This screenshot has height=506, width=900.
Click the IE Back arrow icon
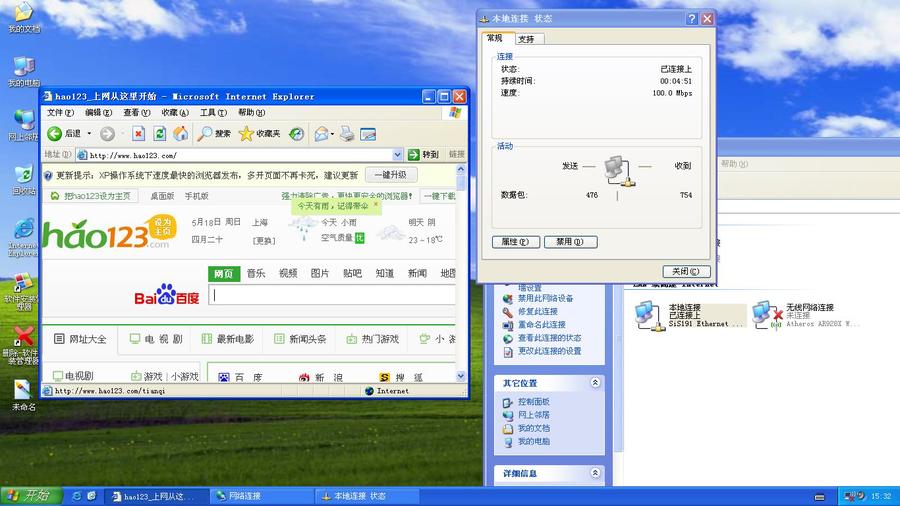(55, 134)
